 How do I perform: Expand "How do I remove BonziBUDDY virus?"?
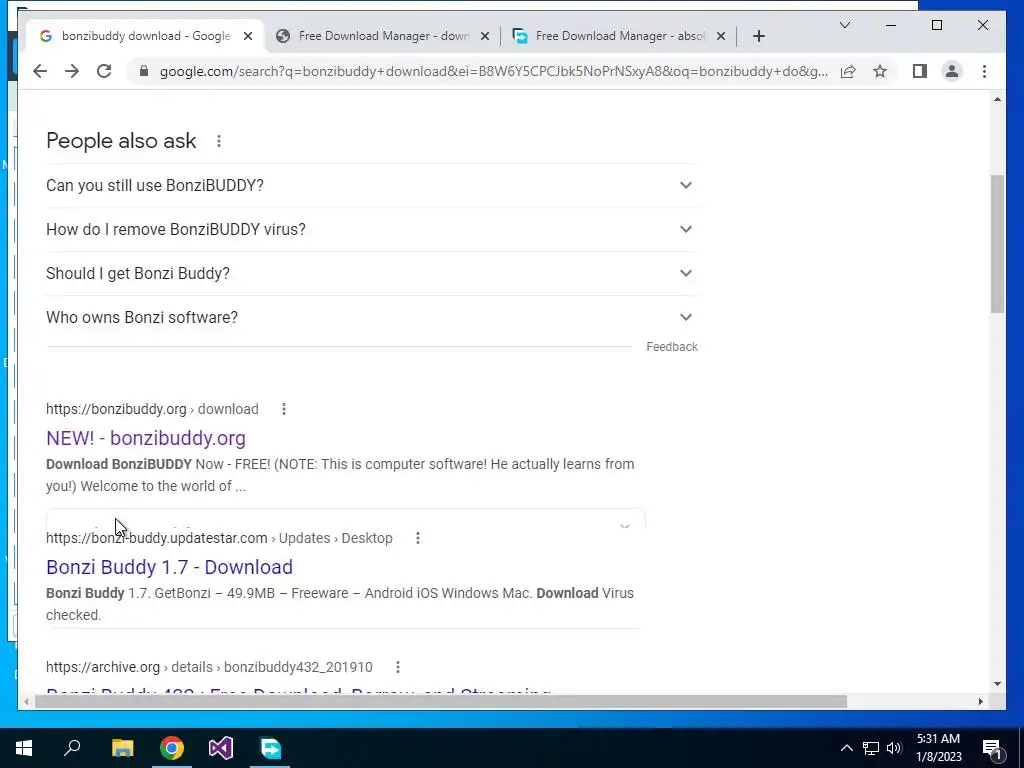[x=372, y=229]
